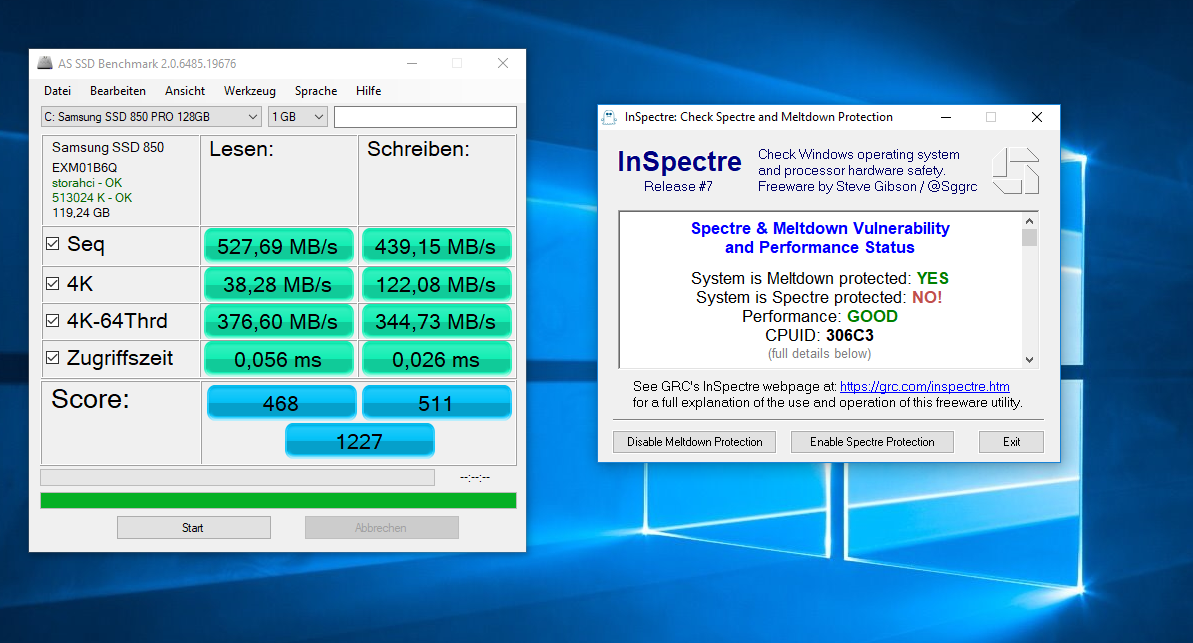Image resolution: width=1193 pixels, height=643 pixels.
Task: Click the InSpectre ghost title bar icon
Action: [x=609, y=116]
